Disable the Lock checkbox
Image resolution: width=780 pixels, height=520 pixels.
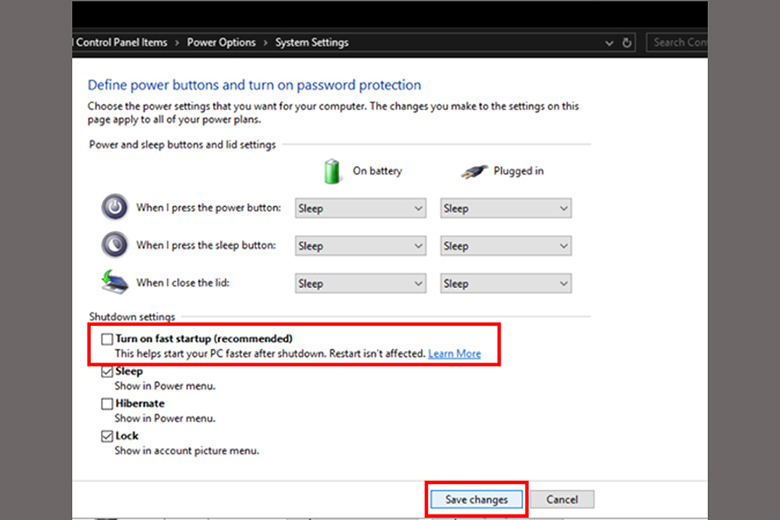click(107, 436)
